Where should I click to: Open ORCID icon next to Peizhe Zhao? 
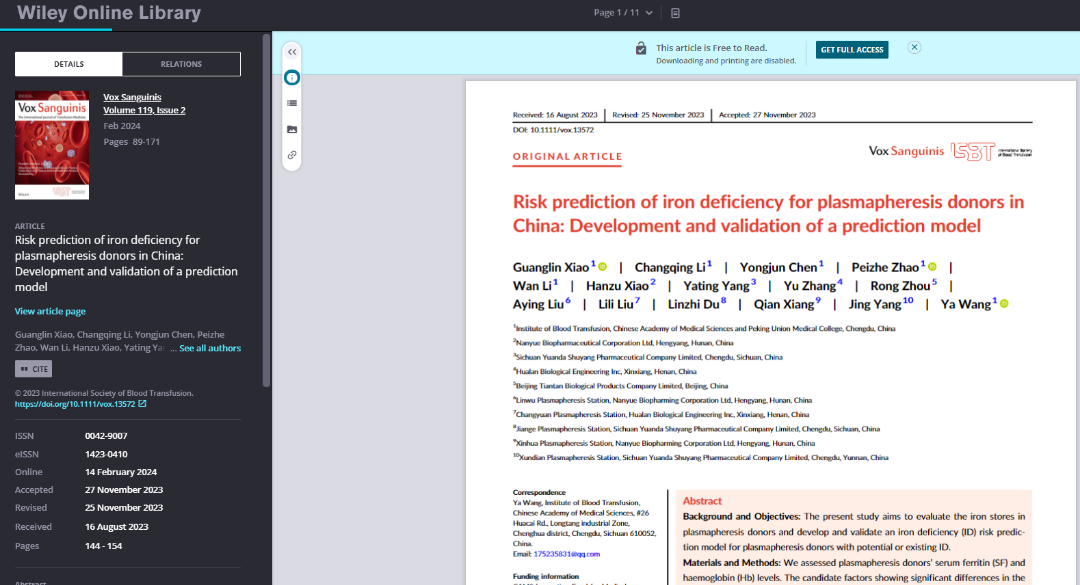coord(933,267)
